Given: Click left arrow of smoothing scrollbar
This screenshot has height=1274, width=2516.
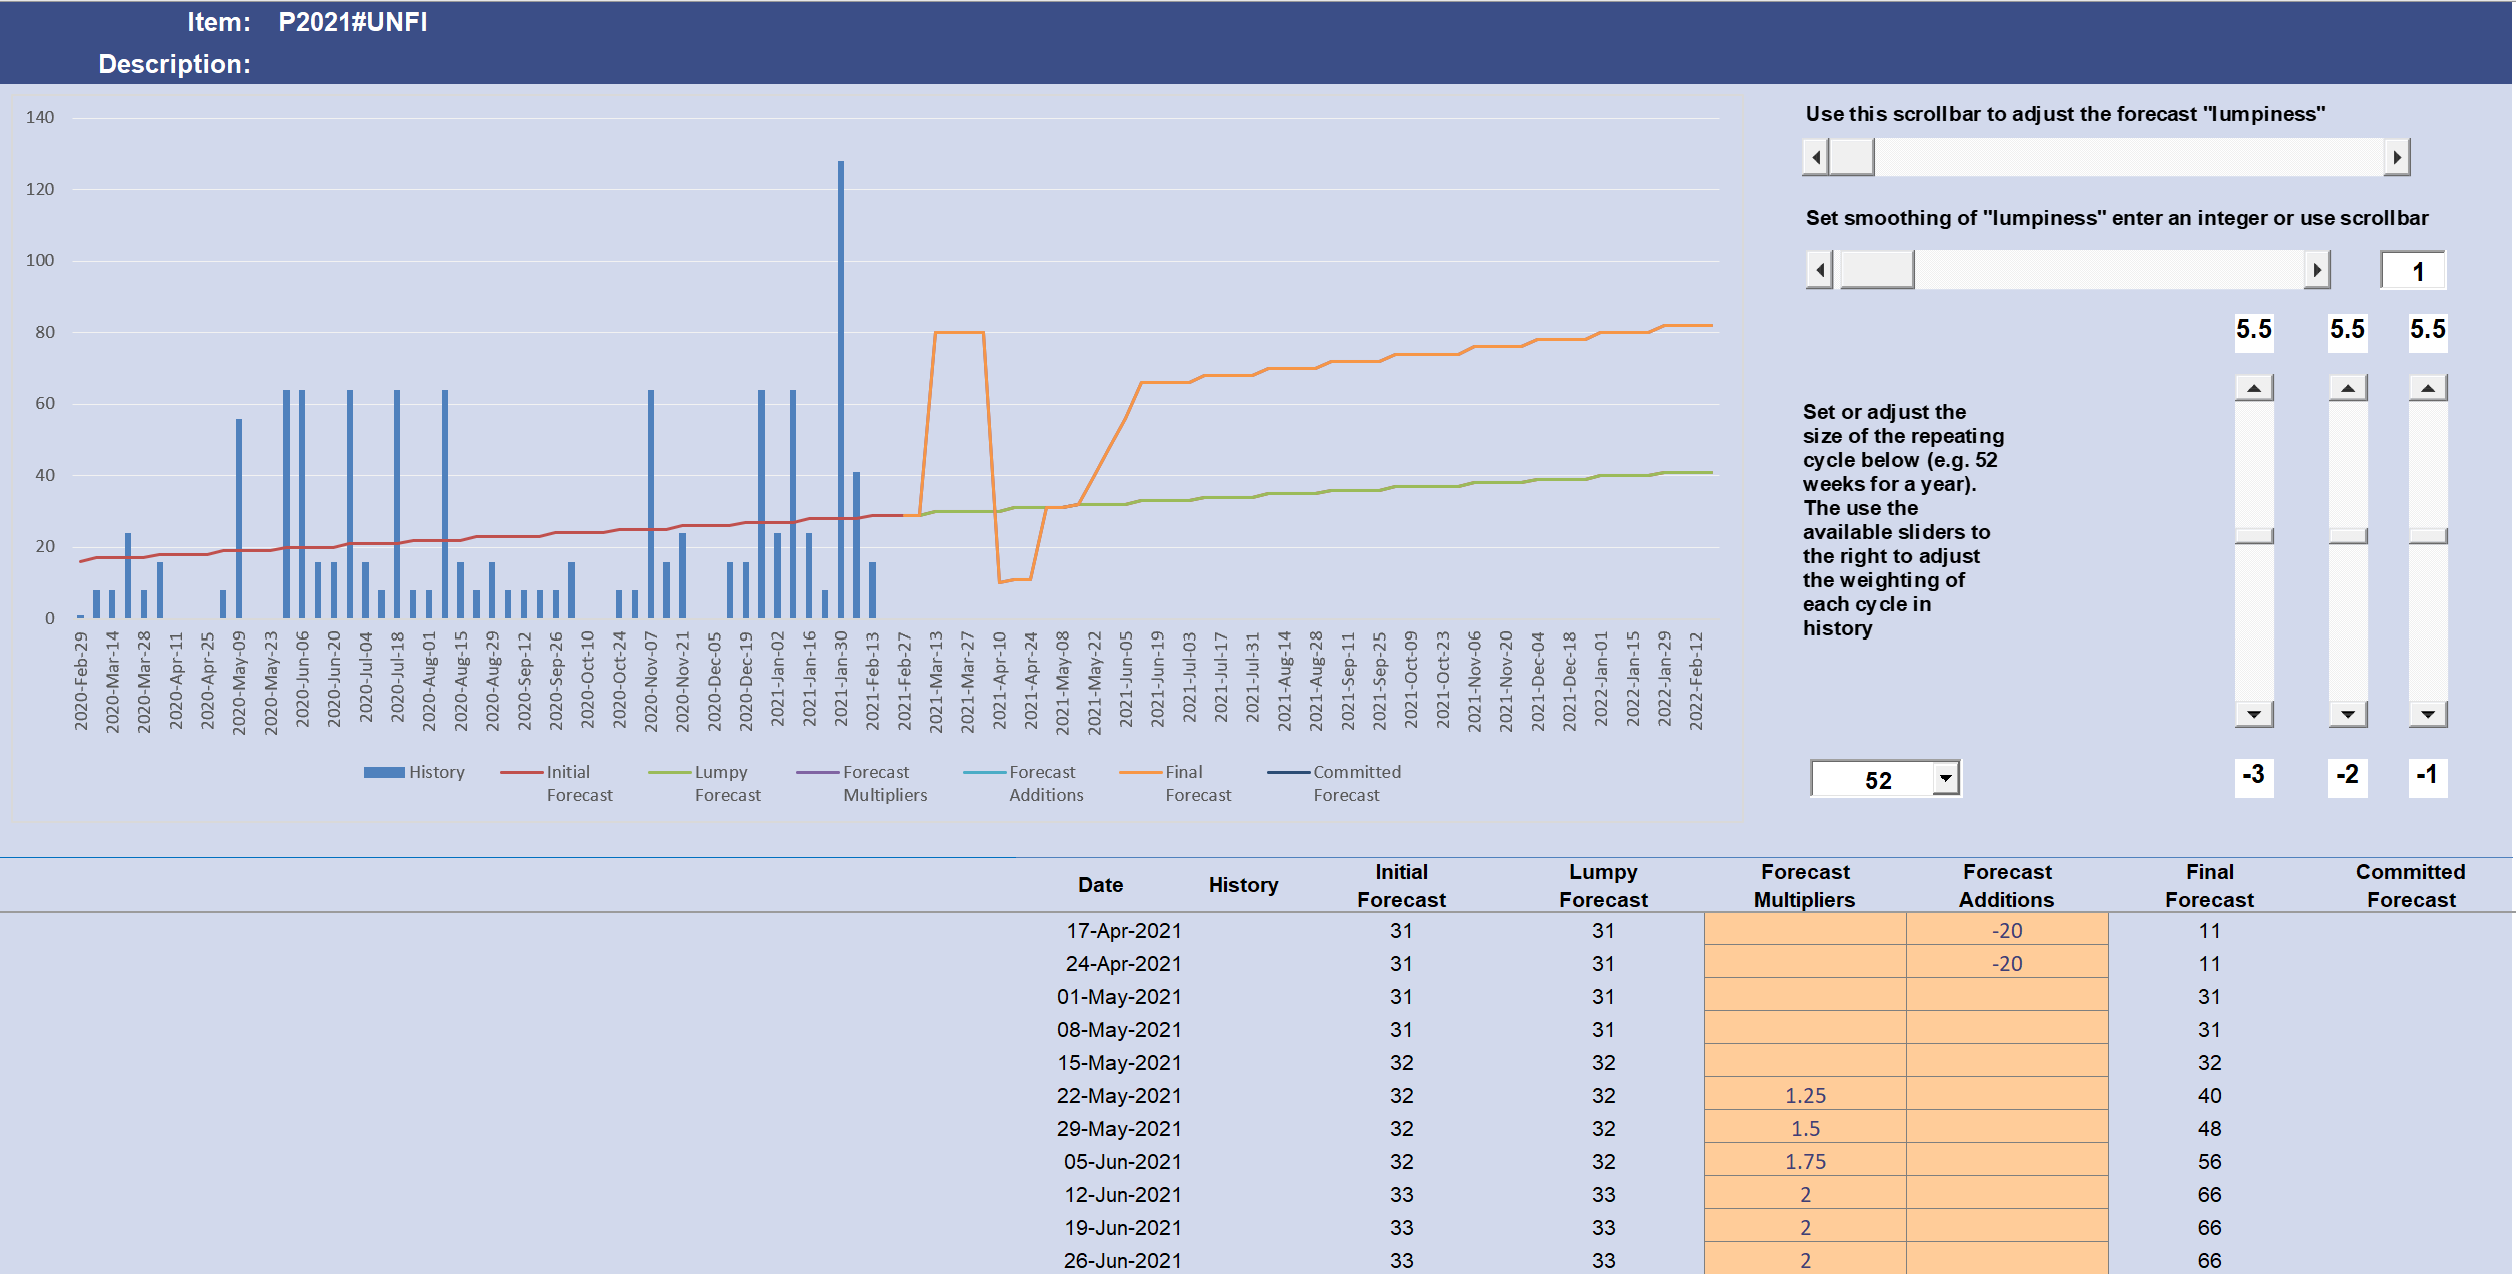Looking at the screenshot, I should [1820, 270].
